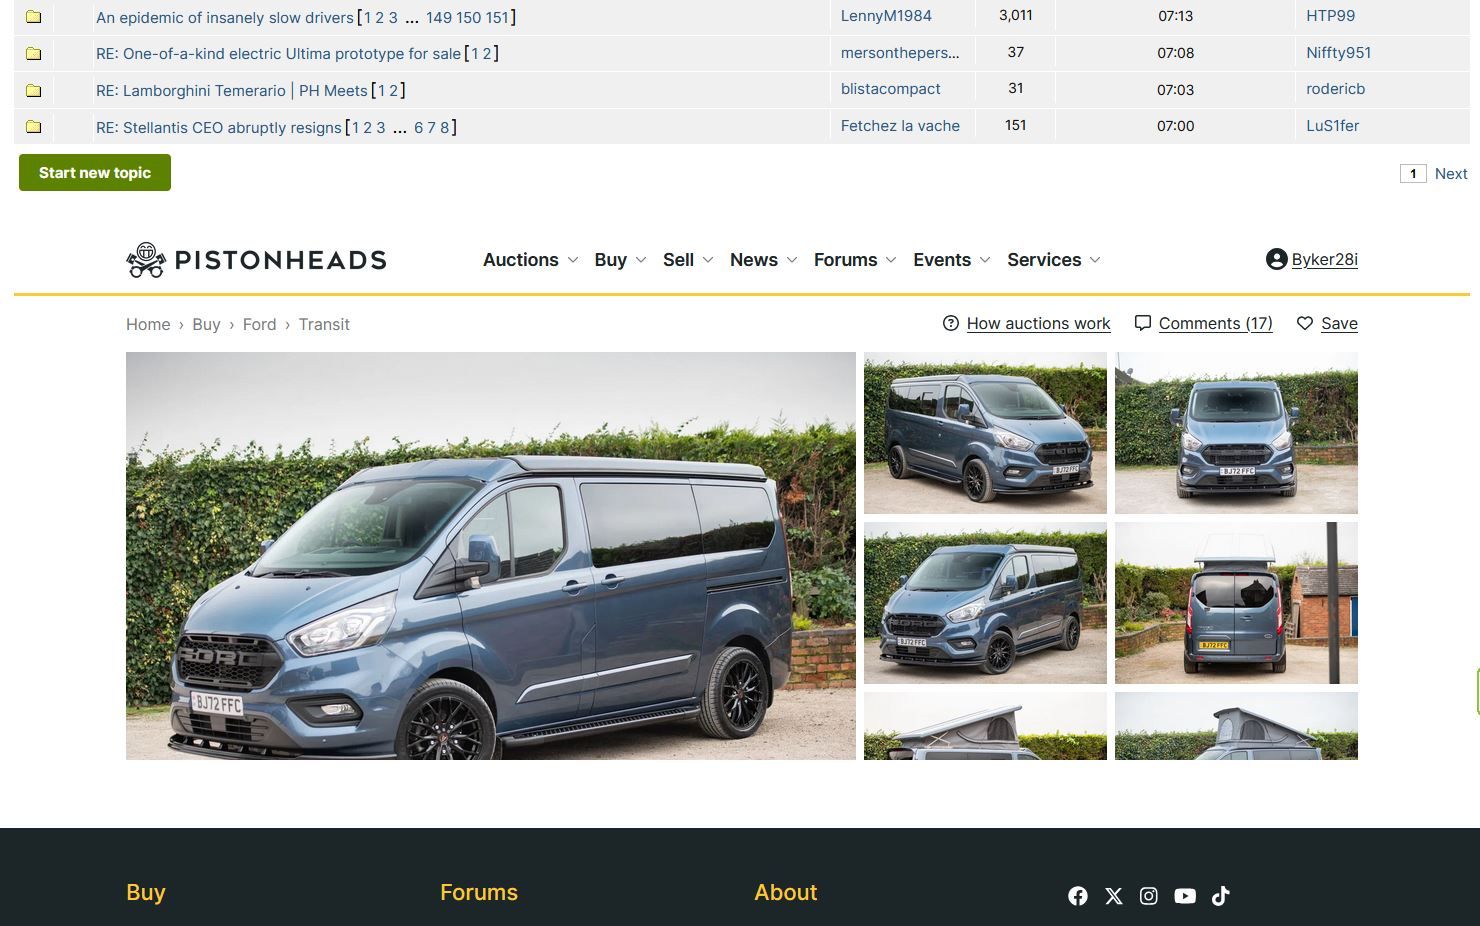This screenshot has height=926, width=1480.
Task: Expand the Auctions dropdown menu
Action: coord(530,260)
